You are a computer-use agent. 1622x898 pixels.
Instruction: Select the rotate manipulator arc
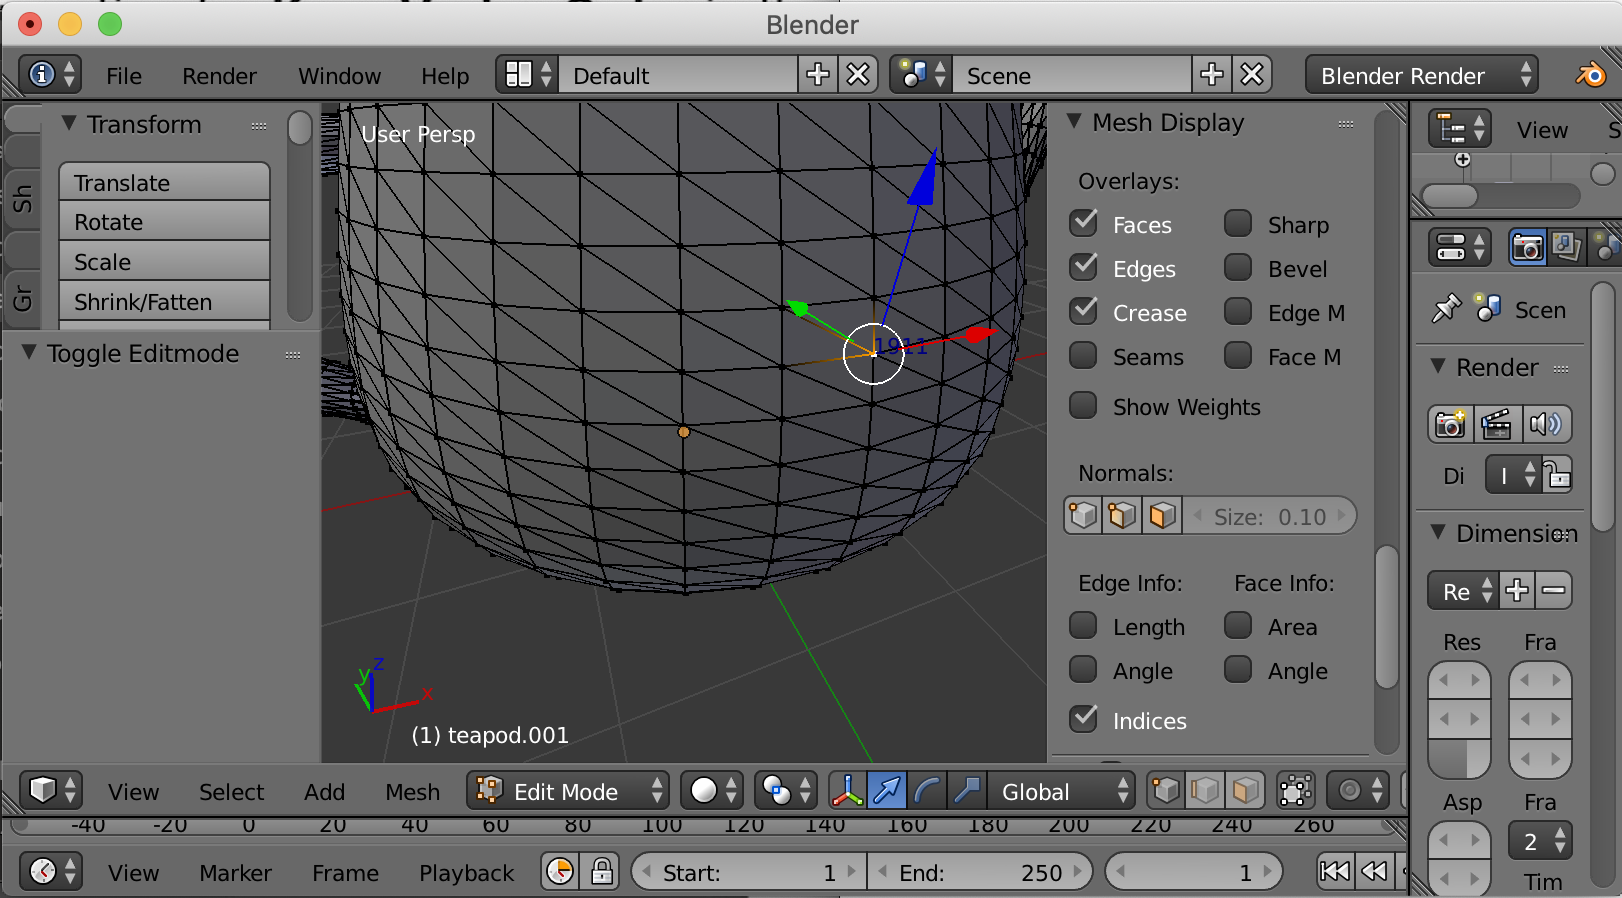(927, 791)
